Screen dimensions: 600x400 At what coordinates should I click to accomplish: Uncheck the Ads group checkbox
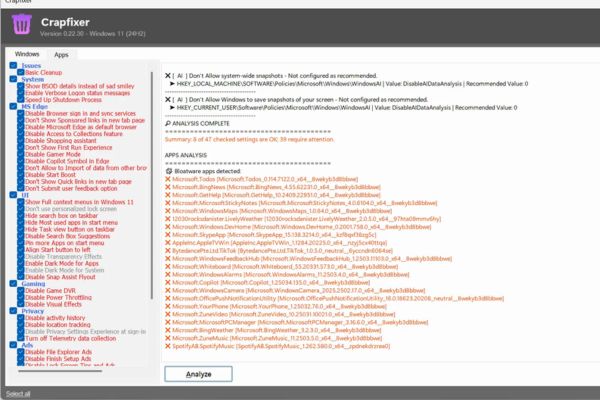click(x=13, y=345)
